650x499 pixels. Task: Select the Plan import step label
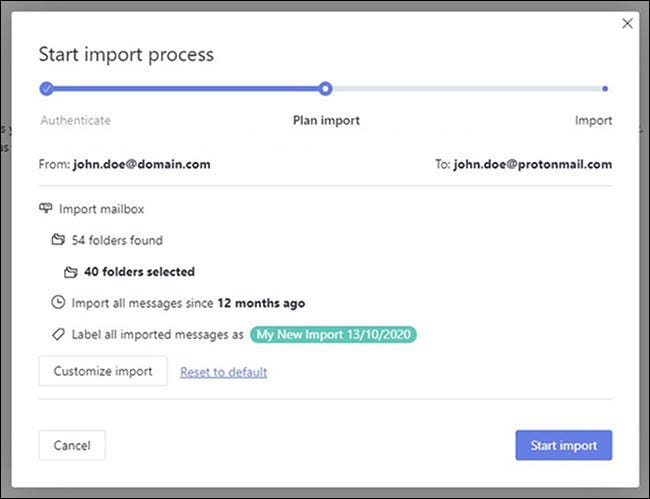[x=326, y=121]
